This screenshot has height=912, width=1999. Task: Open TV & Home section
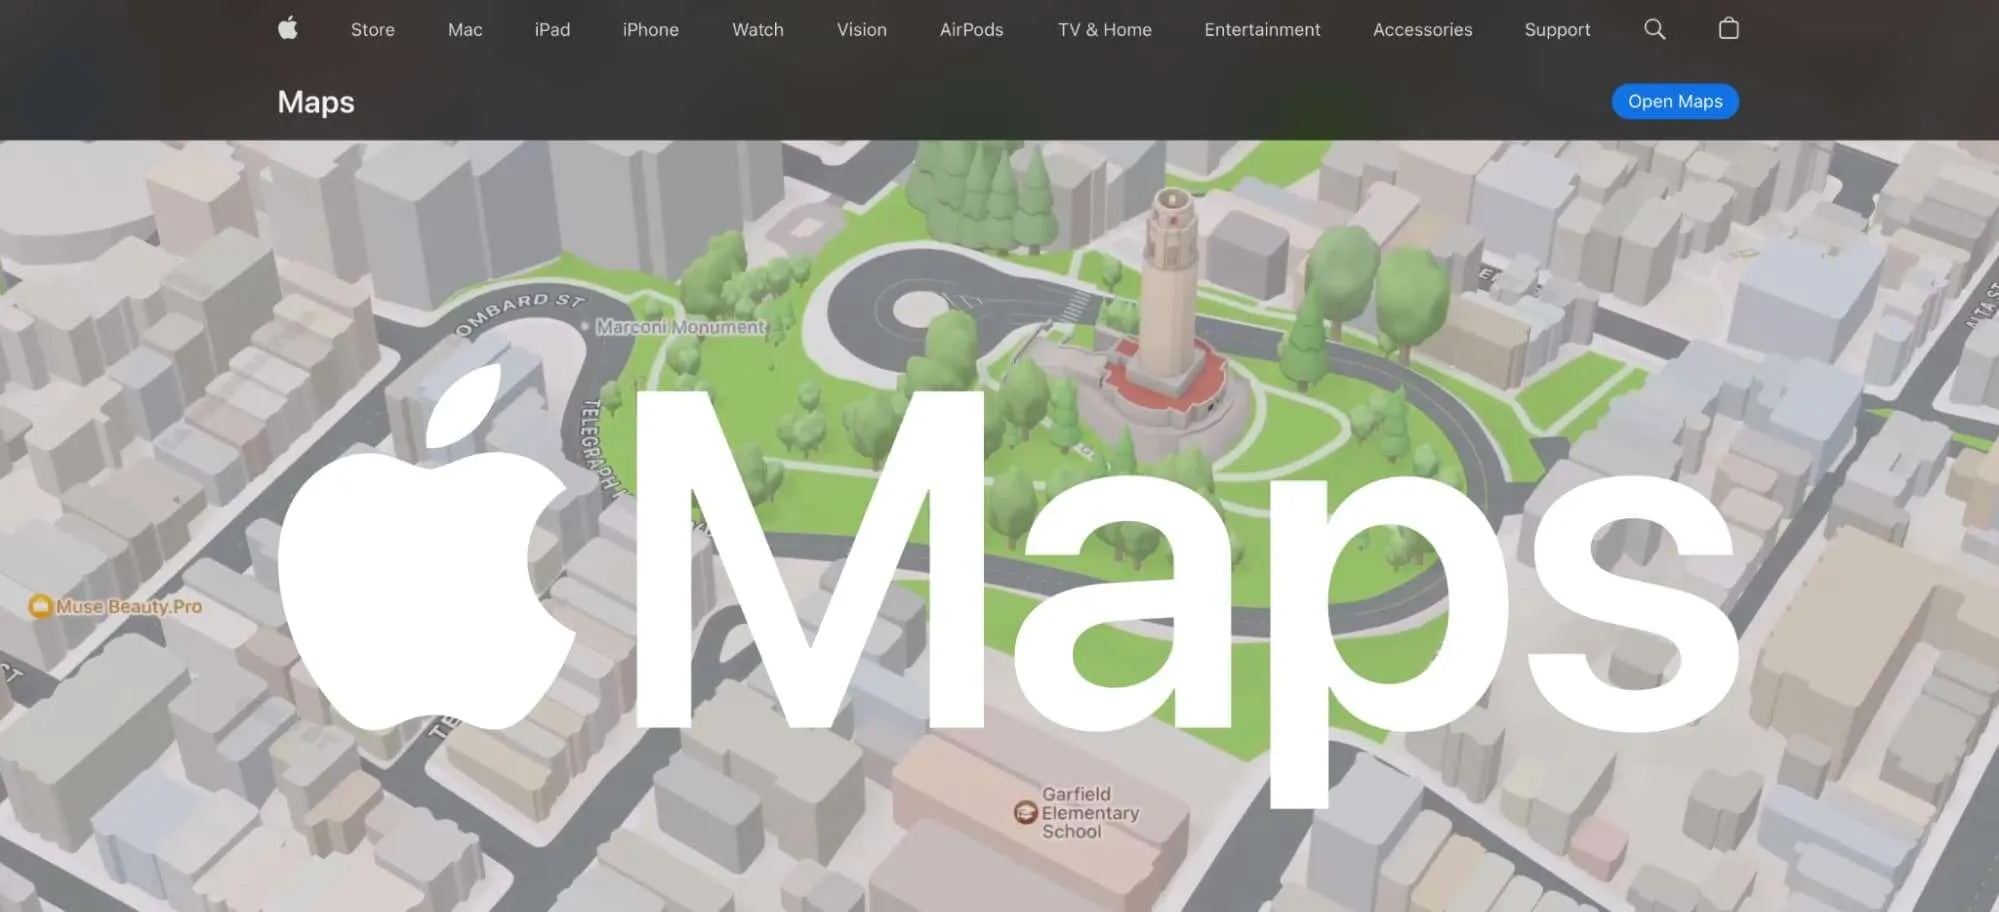1105,30
